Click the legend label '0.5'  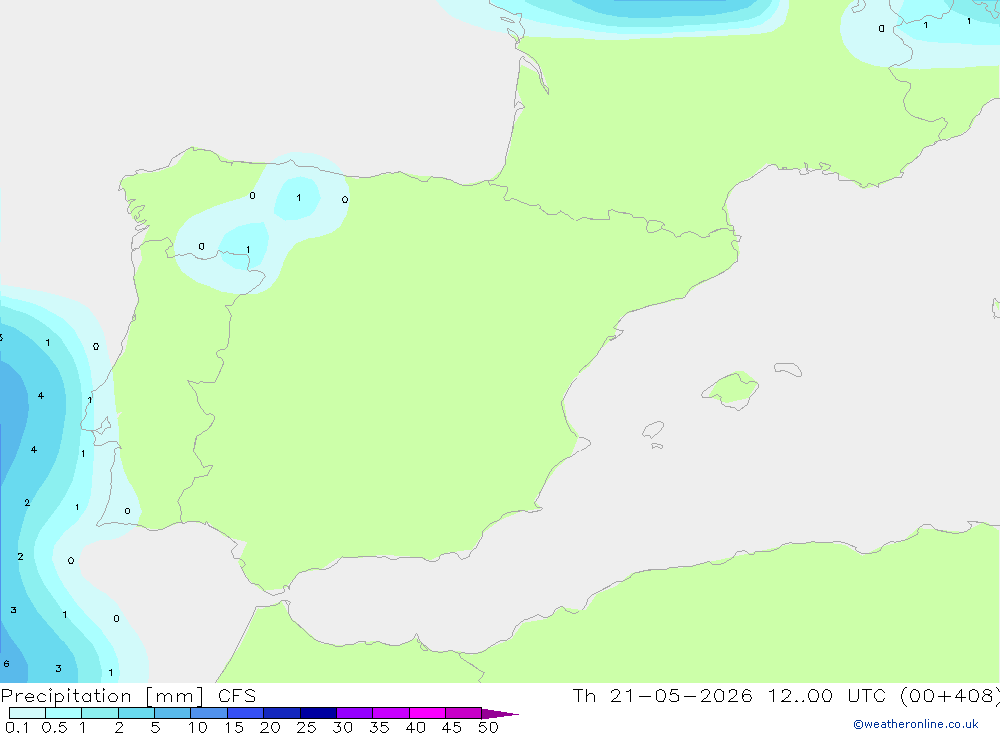(54, 727)
